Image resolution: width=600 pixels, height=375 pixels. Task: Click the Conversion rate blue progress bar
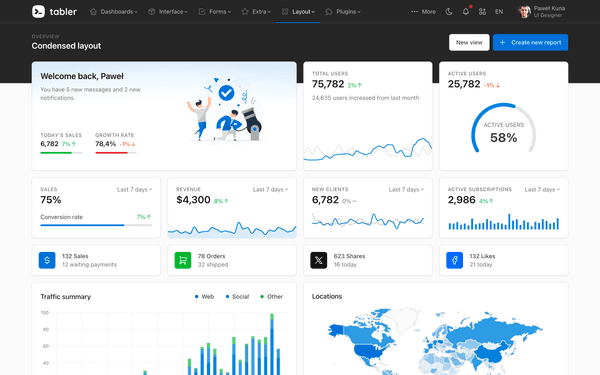[96, 225]
